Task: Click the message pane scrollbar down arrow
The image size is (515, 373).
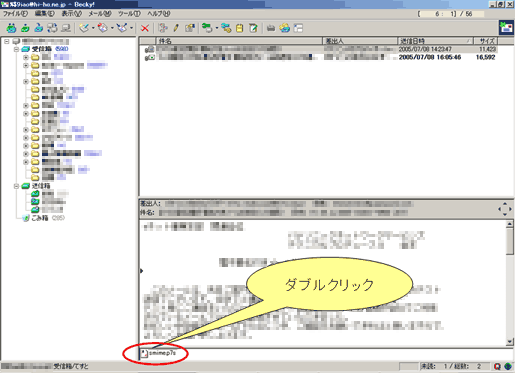Action: [x=509, y=342]
